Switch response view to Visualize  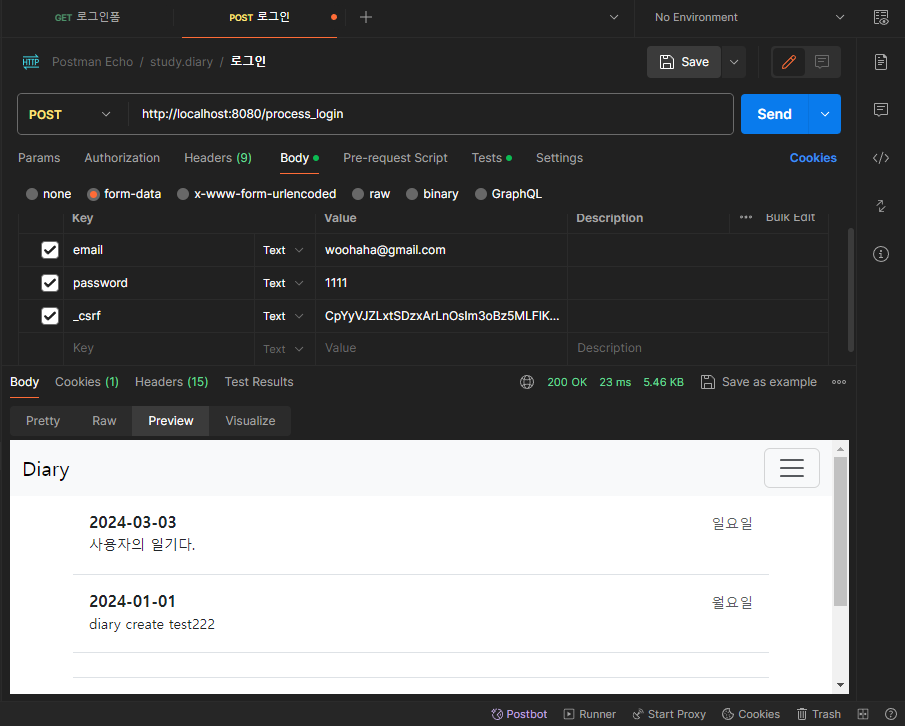click(250, 421)
